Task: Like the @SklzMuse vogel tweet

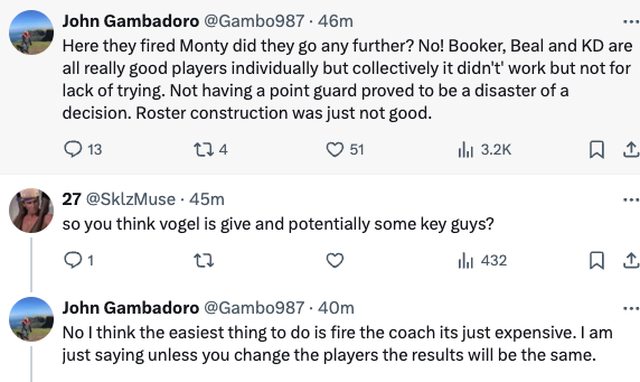Action: 335,260
